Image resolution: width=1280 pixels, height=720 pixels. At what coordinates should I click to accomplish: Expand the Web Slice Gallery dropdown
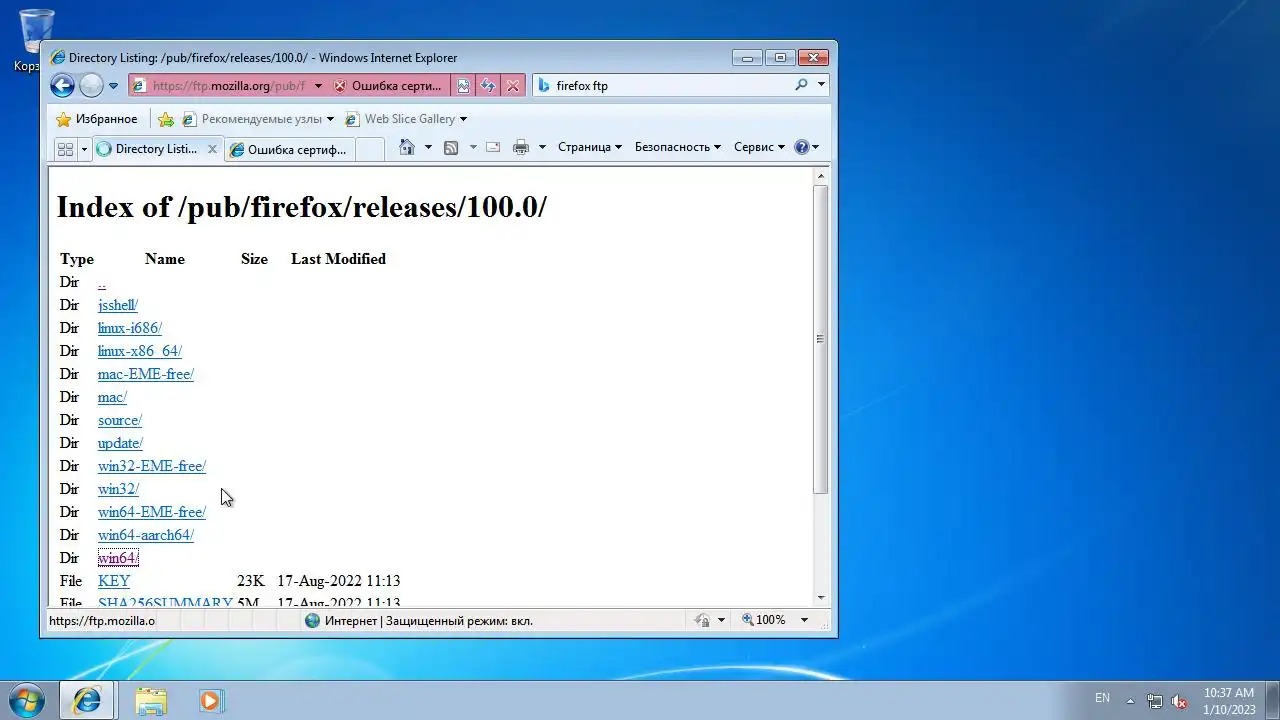coord(463,119)
